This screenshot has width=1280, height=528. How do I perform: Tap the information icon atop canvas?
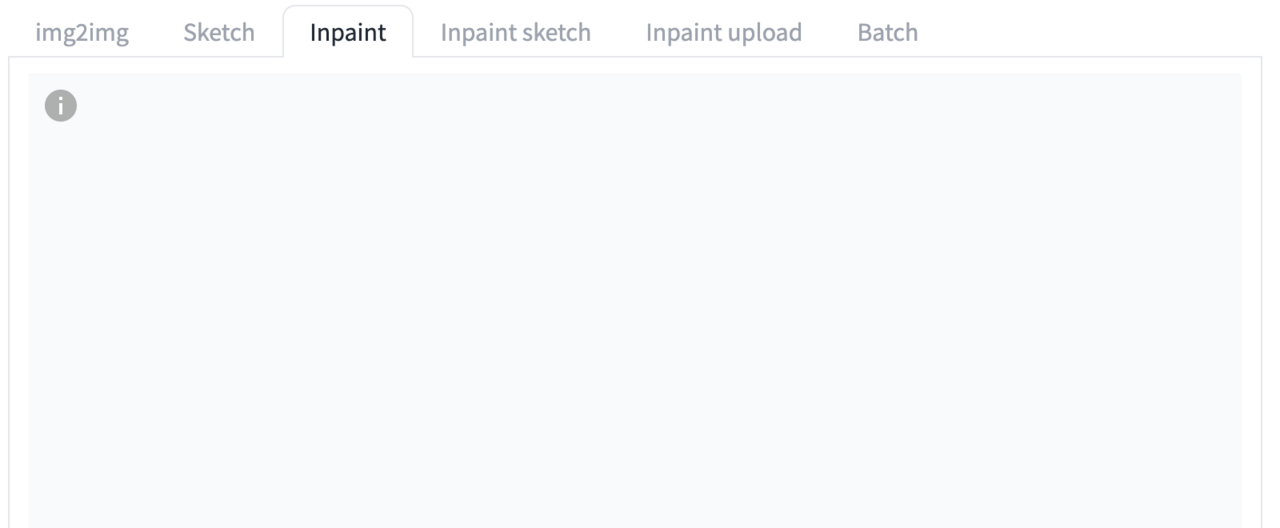(61, 105)
